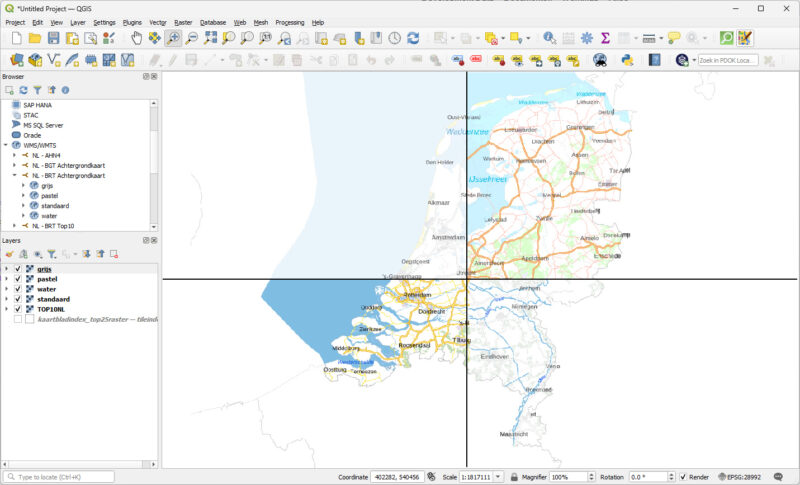Image resolution: width=800 pixels, height=485 pixels.
Task: Toggle visibility of the TOP10NL layer
Action: (18, 310)
